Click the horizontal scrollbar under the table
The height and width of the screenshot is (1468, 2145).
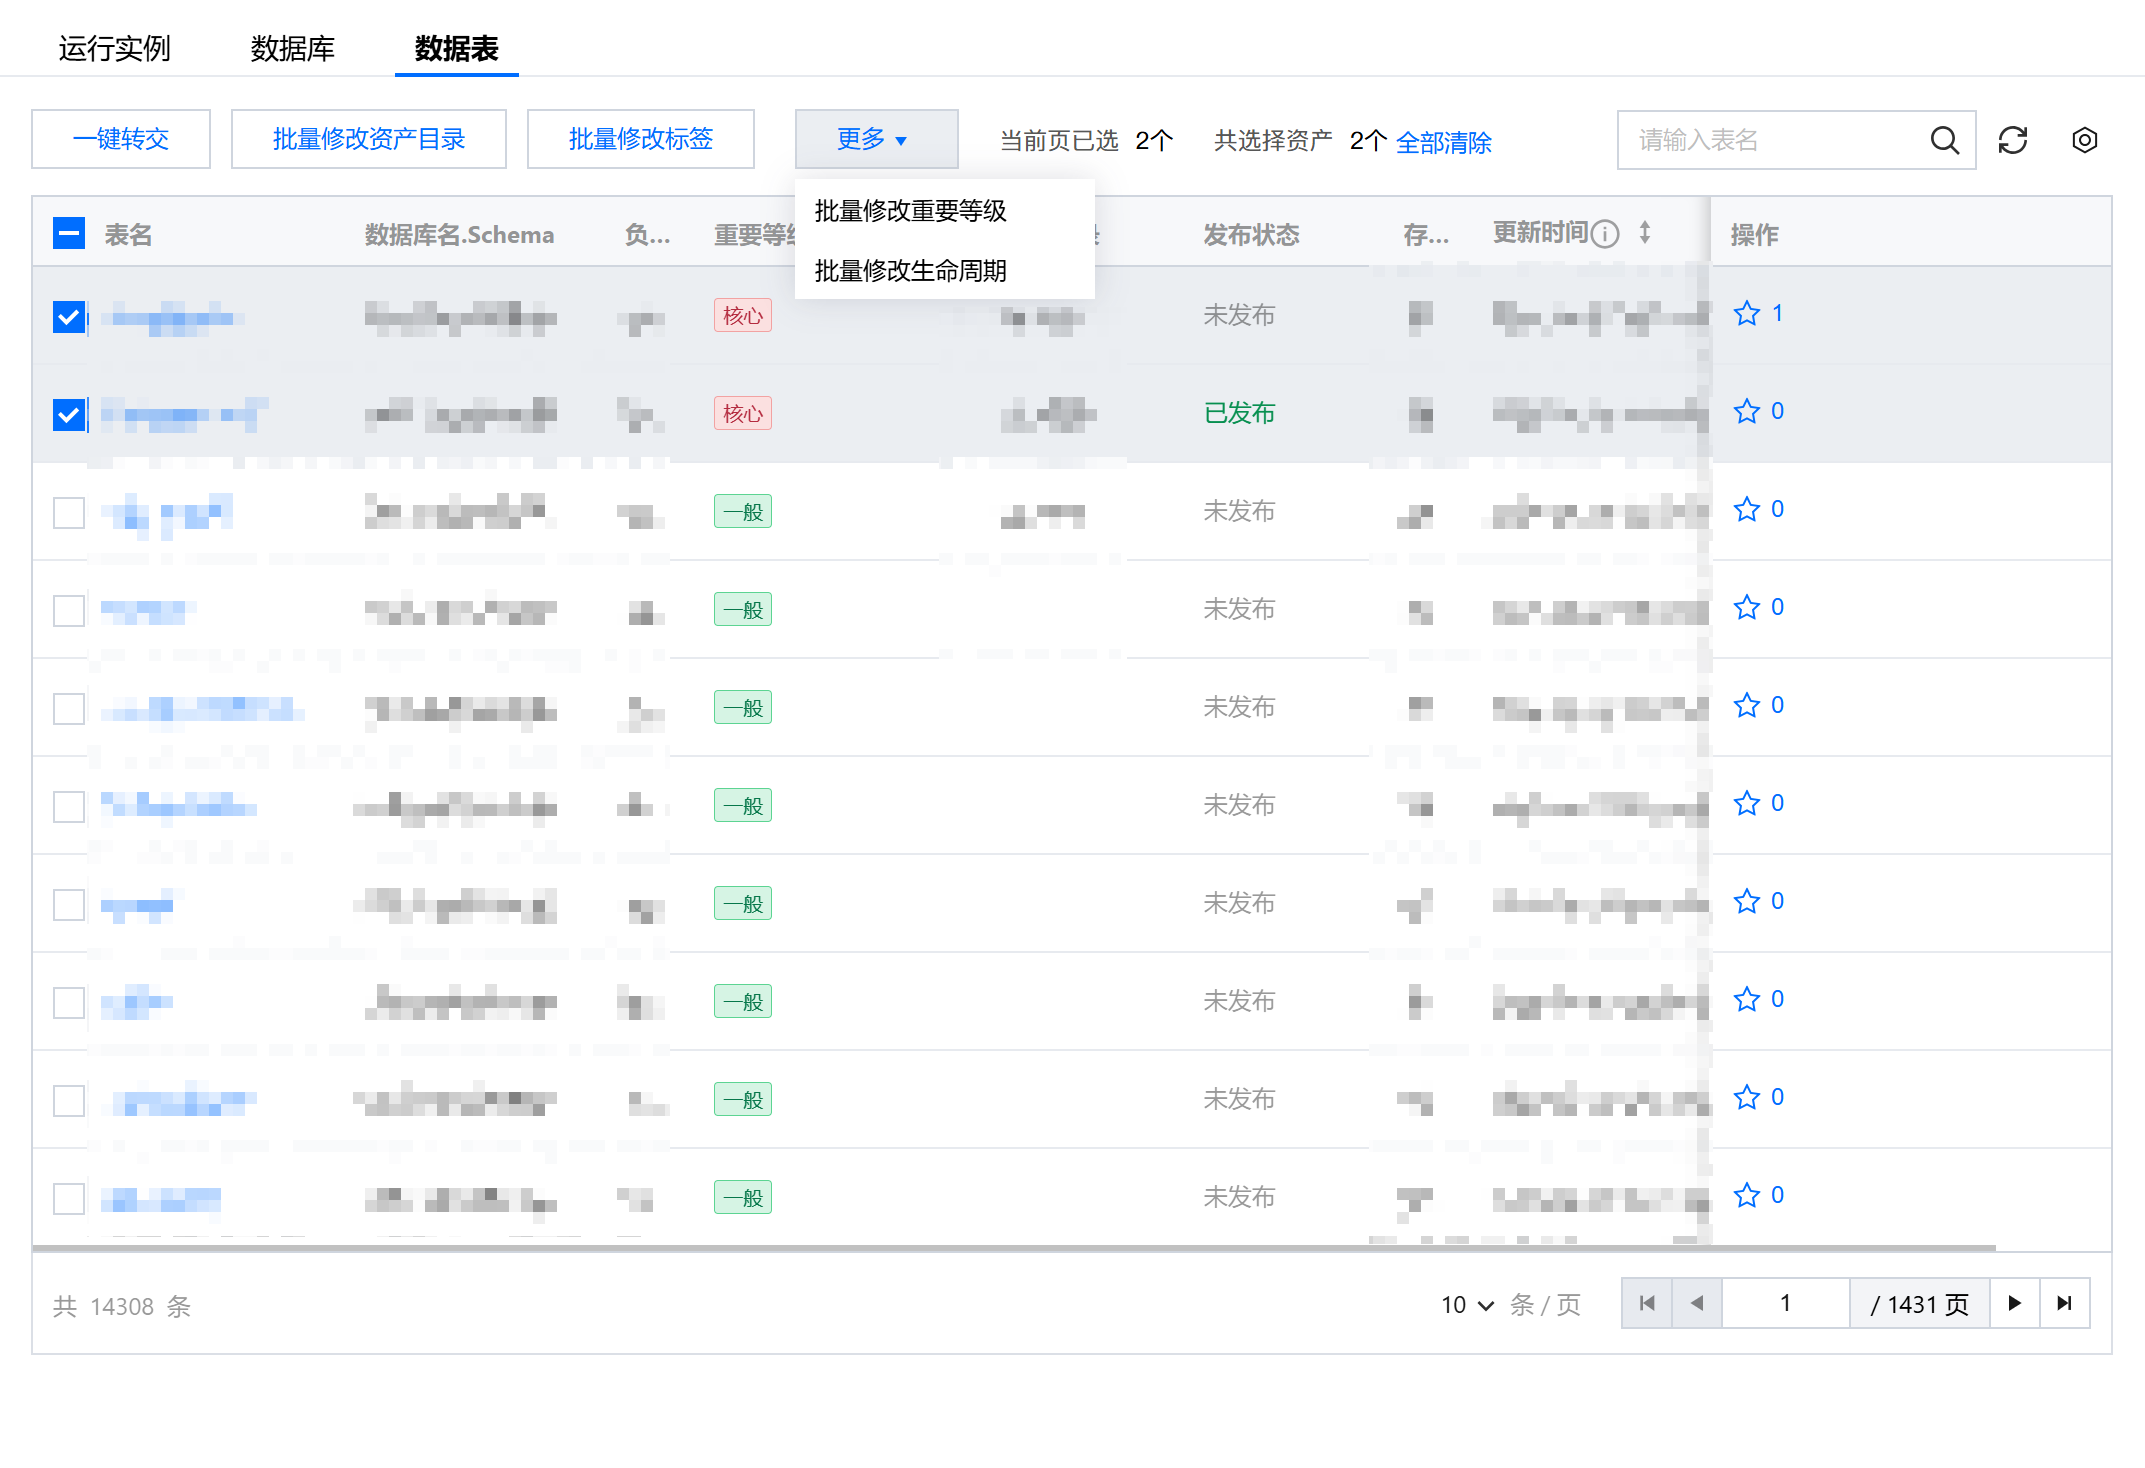(x=1012, y=1248)
